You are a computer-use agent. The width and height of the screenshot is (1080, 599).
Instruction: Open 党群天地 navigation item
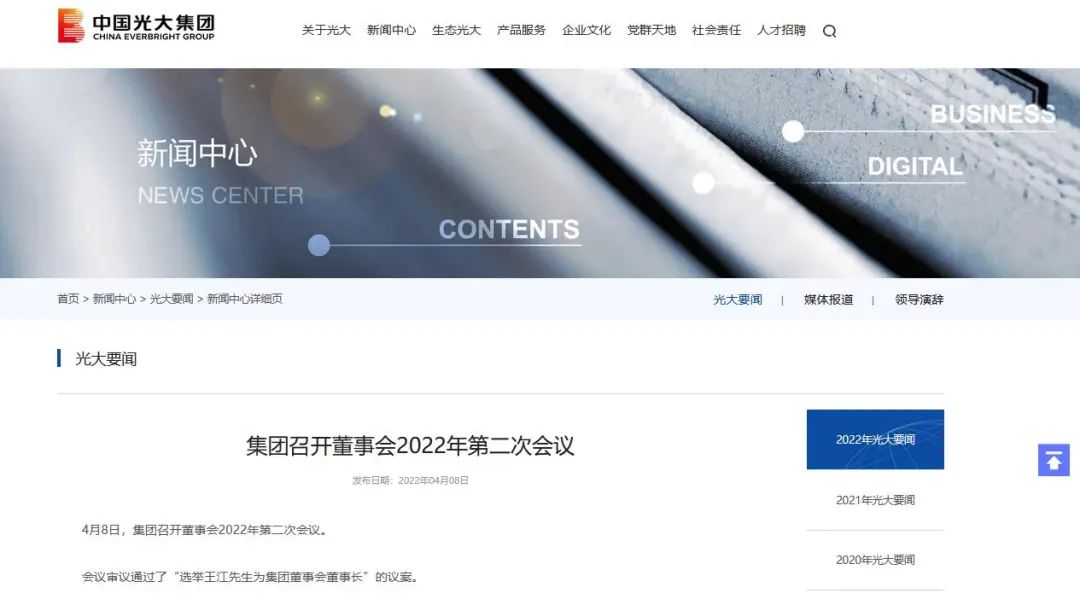point(652,30)
